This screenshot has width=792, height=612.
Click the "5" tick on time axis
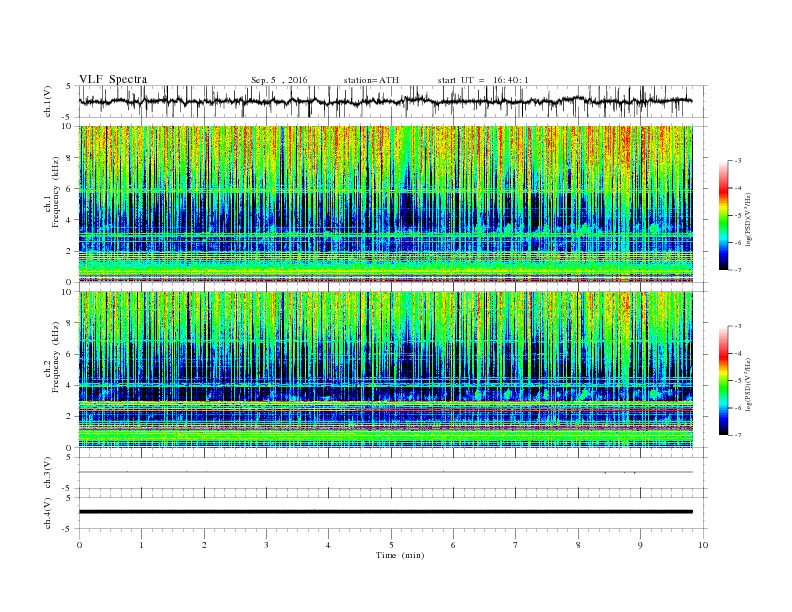[391, 545]
